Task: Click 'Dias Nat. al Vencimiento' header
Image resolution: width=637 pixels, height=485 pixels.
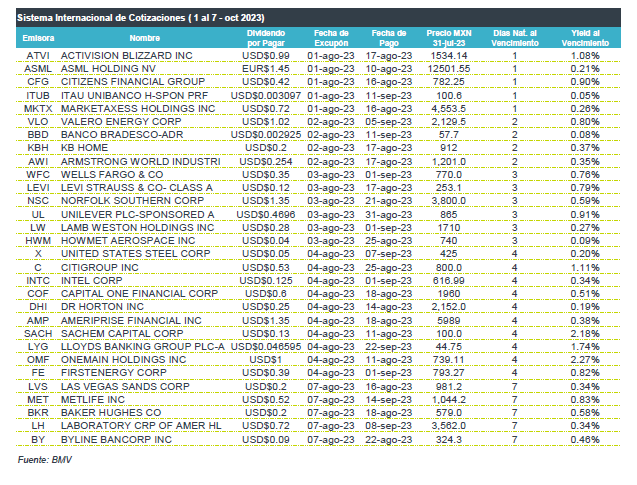Action: click(x=515, y=38)
